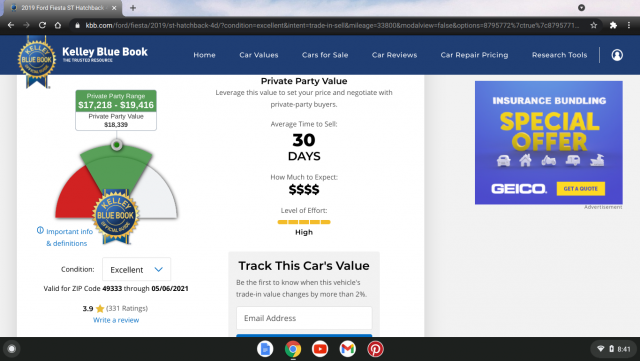The image size is (640, 361).
Task: Click the browser back arrow
Action: (x=11, y=25)
